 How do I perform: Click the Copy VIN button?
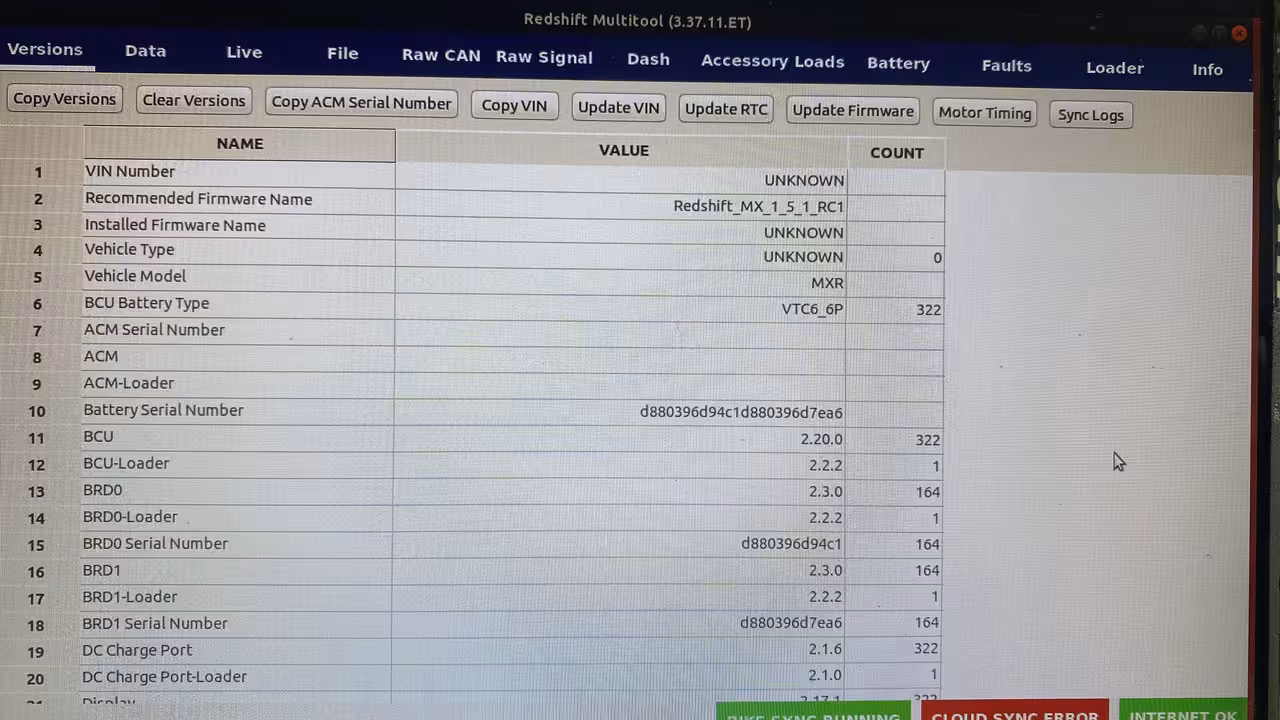tap(514, 105)
